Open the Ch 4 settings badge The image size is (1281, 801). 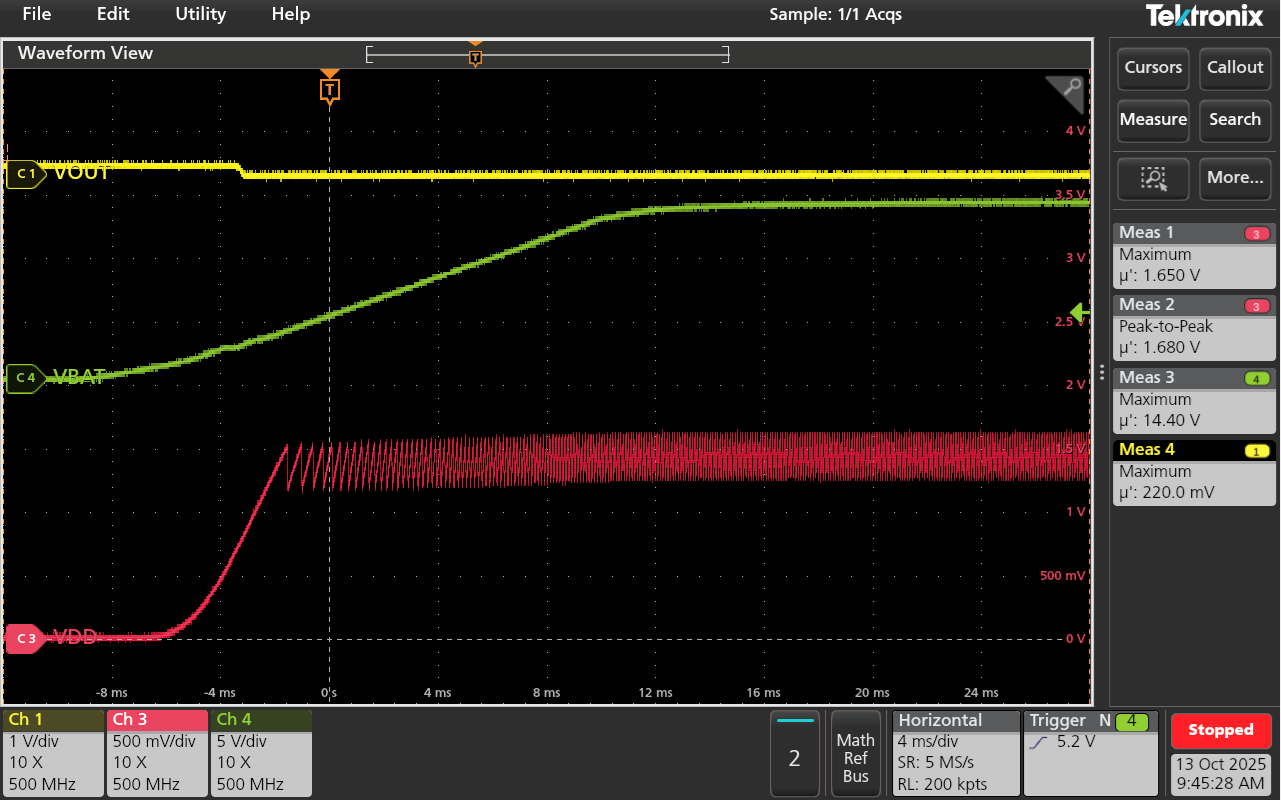pyautogui.click(x=261, y=753)
